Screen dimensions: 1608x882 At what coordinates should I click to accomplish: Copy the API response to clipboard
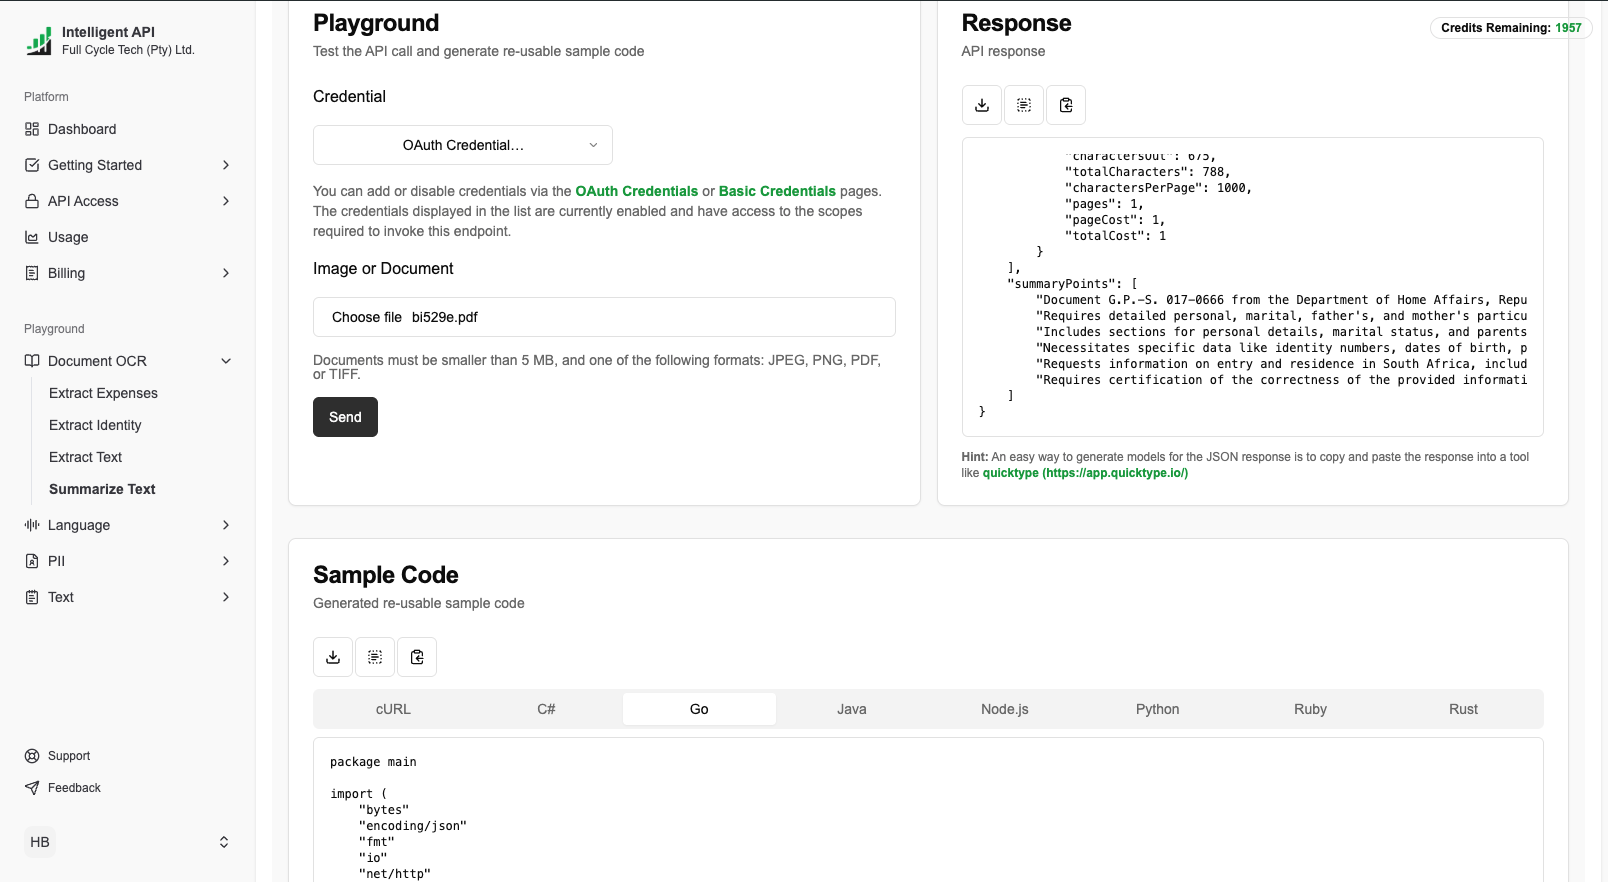point(1066,105)
